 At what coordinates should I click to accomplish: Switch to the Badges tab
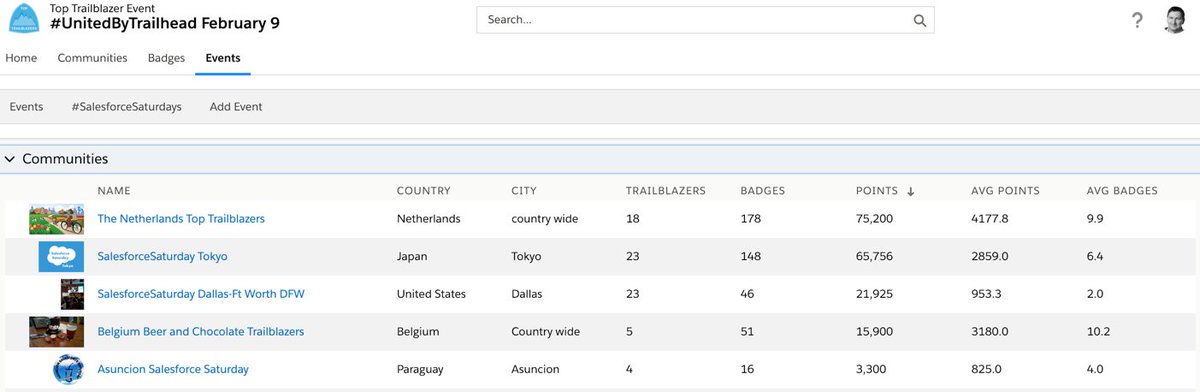point(166,58)
